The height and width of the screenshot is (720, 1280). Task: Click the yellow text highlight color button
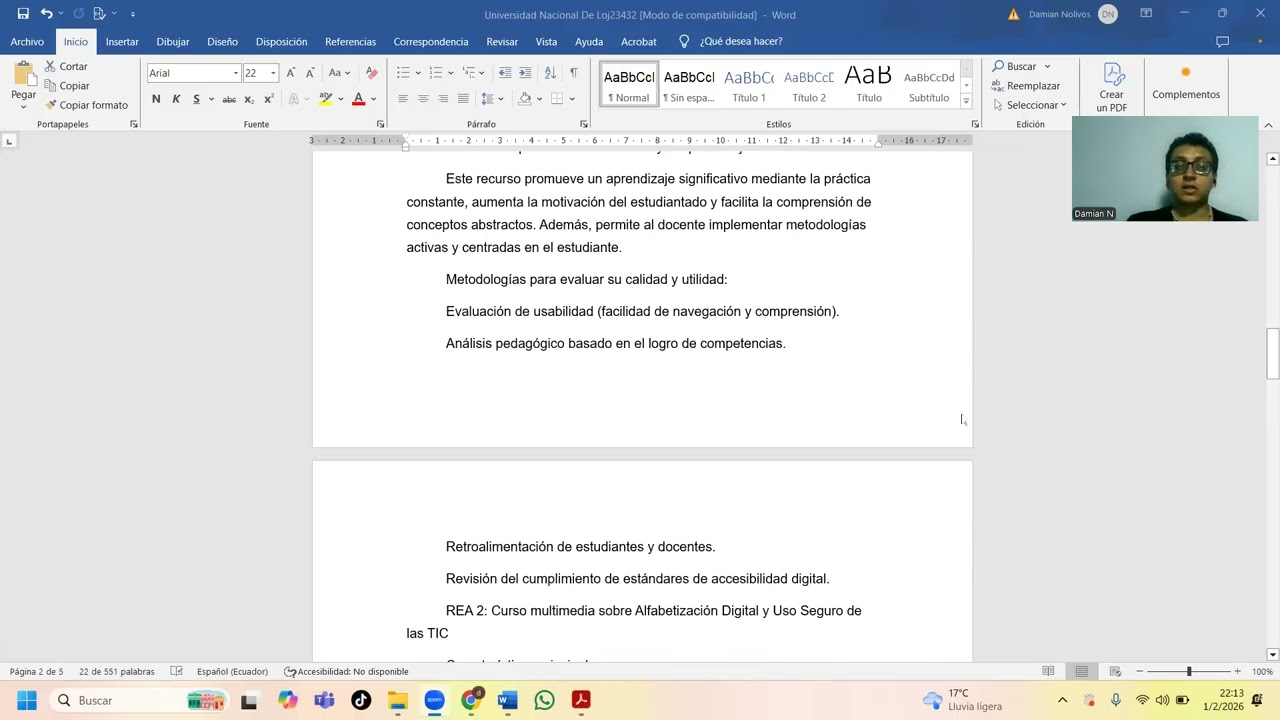coord(325,99)
